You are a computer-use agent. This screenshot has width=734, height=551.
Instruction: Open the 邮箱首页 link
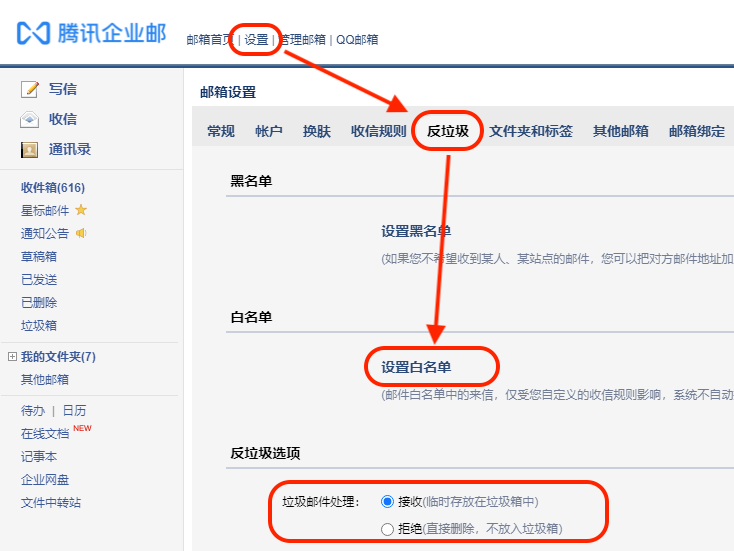click(x=209, y=40)
